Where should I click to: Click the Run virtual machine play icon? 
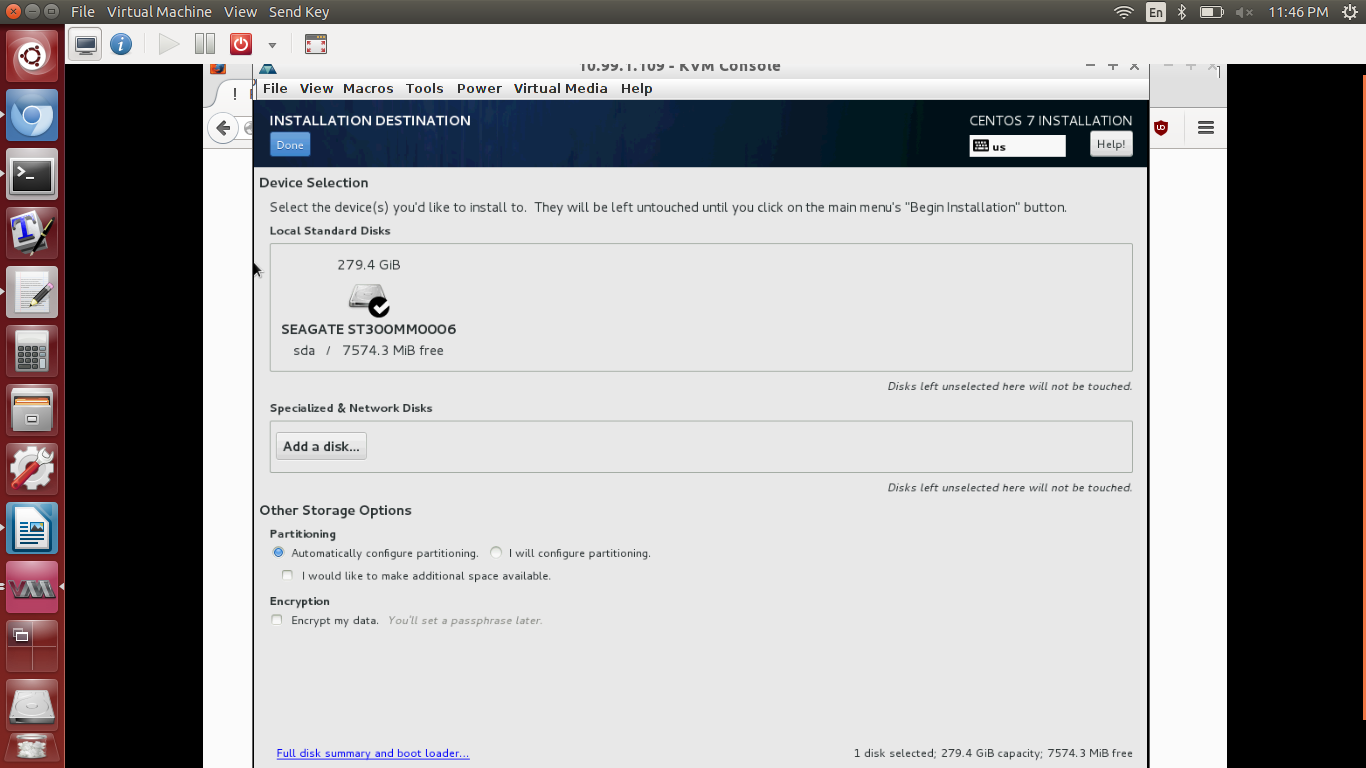click(169, 44)
